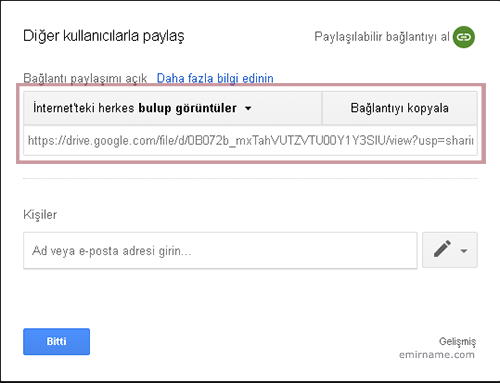
Task: Open the "Gelişmiş" advanced settings link
Action: point(457,342)
